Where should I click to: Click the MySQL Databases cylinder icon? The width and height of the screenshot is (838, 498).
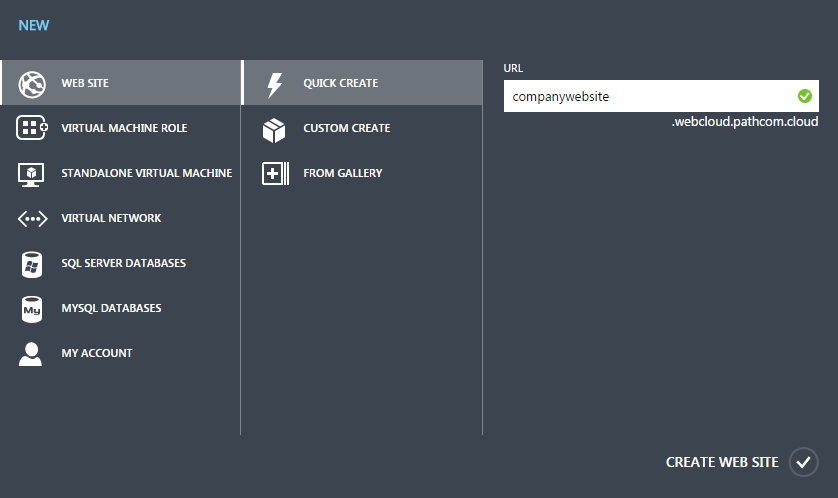click(32, 309)
